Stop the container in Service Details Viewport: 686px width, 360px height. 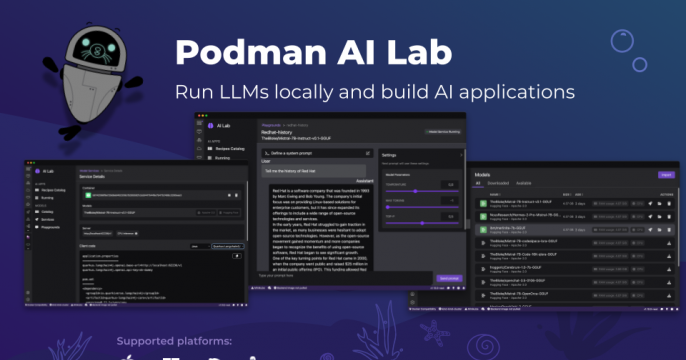(x=229, y=195)
